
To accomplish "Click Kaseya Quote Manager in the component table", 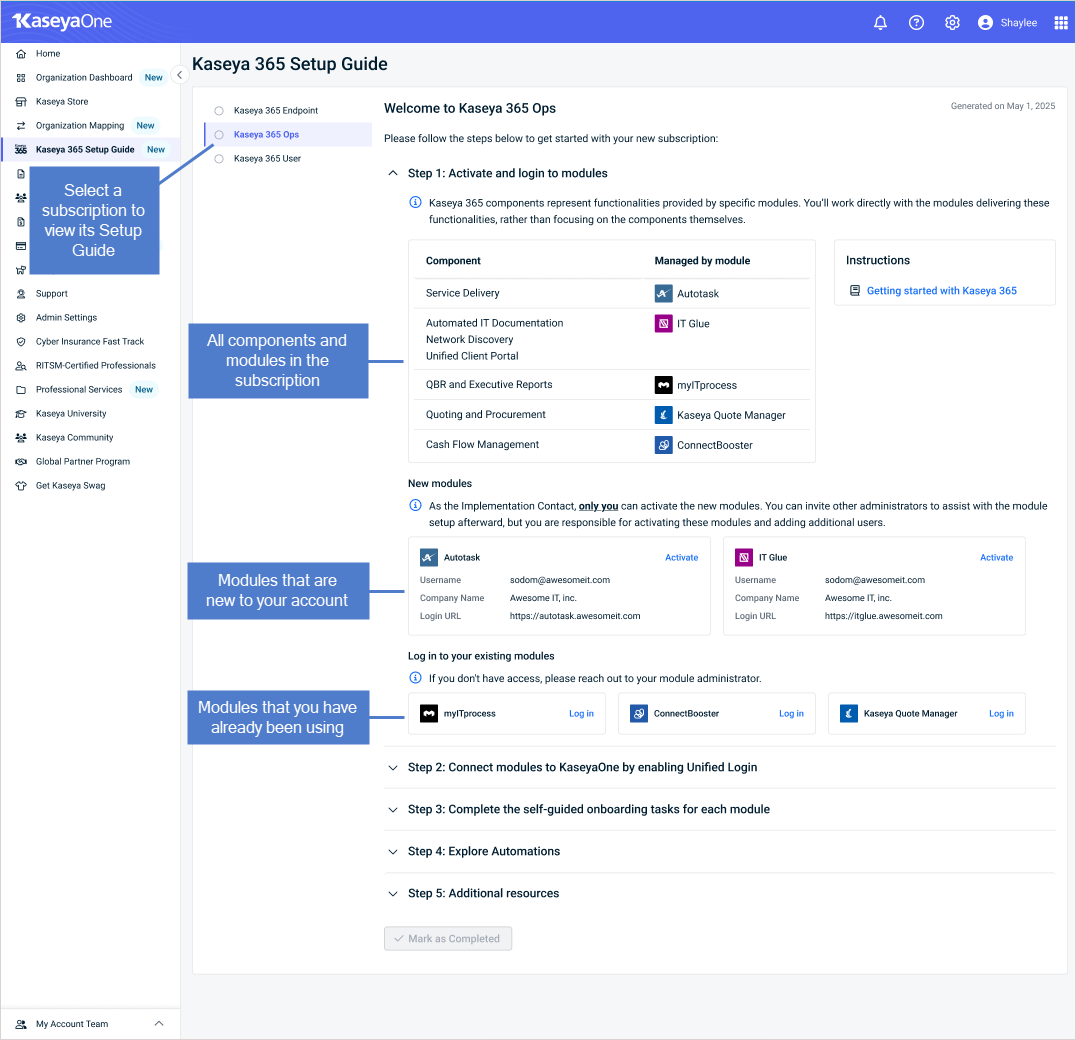I will pos(731,415).
